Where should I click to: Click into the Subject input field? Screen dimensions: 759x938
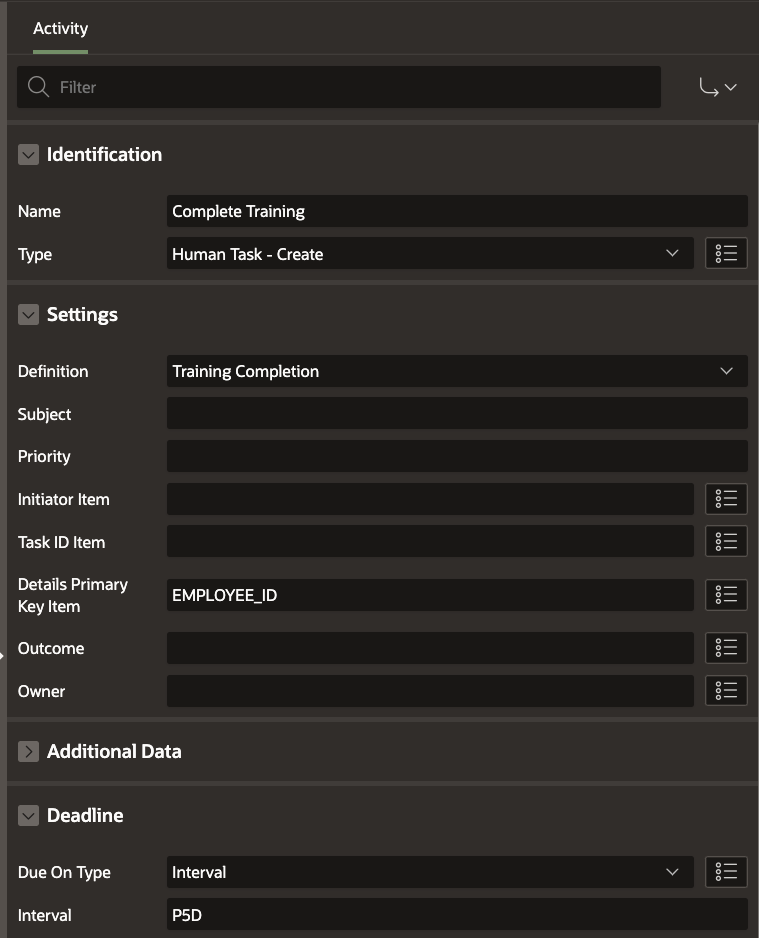pos(457,414)
